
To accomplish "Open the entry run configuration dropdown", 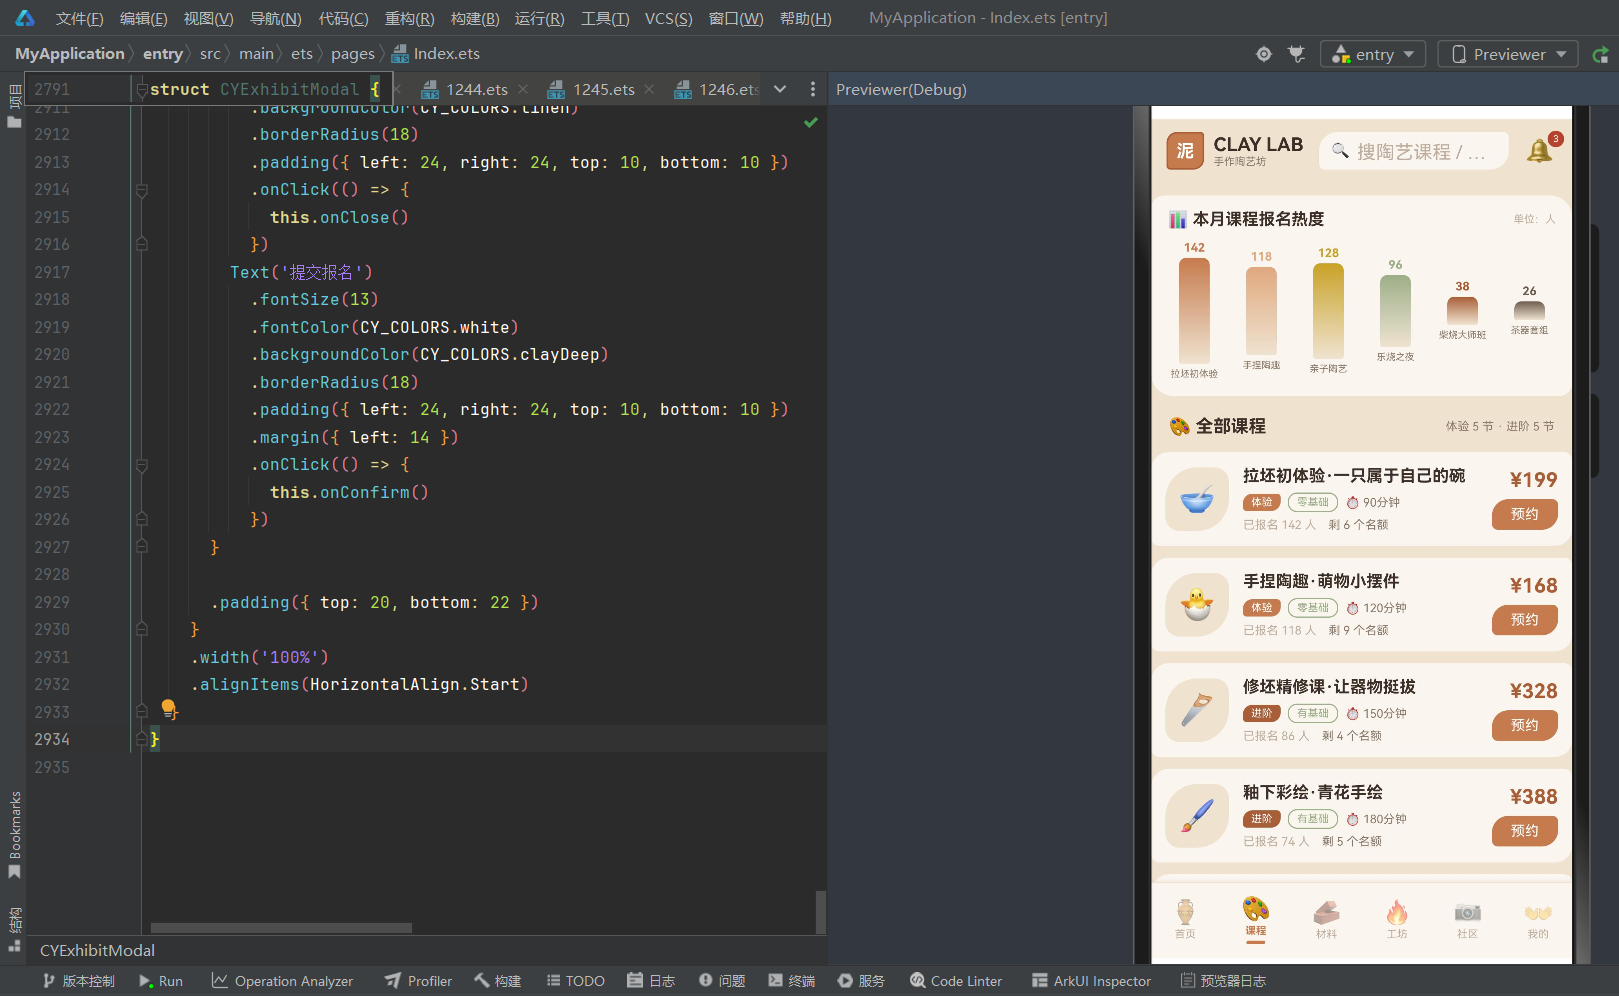I will (x=1372, y=54).
